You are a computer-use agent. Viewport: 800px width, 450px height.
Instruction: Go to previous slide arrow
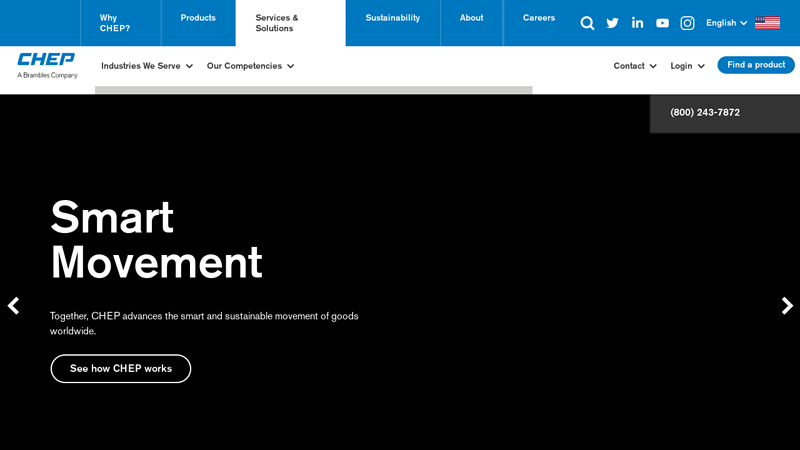(x=13, y=306)
